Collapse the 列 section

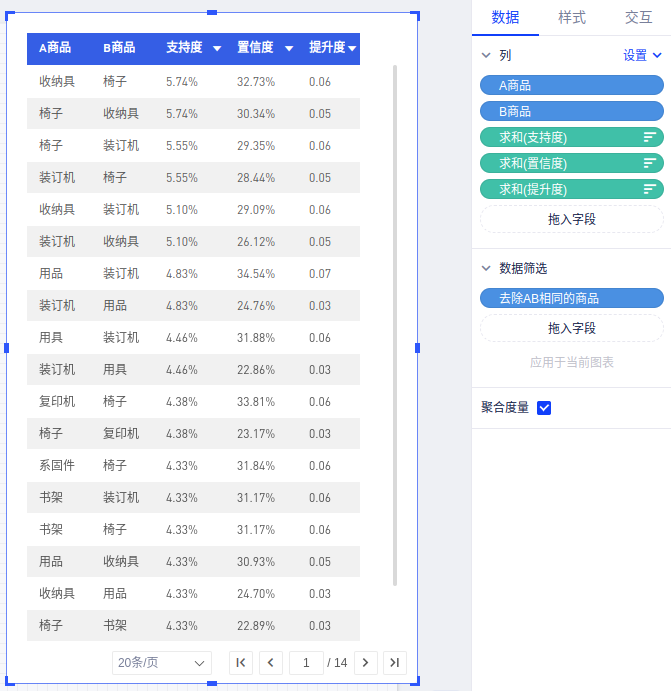pyautogui.click(x=487, y=56)
